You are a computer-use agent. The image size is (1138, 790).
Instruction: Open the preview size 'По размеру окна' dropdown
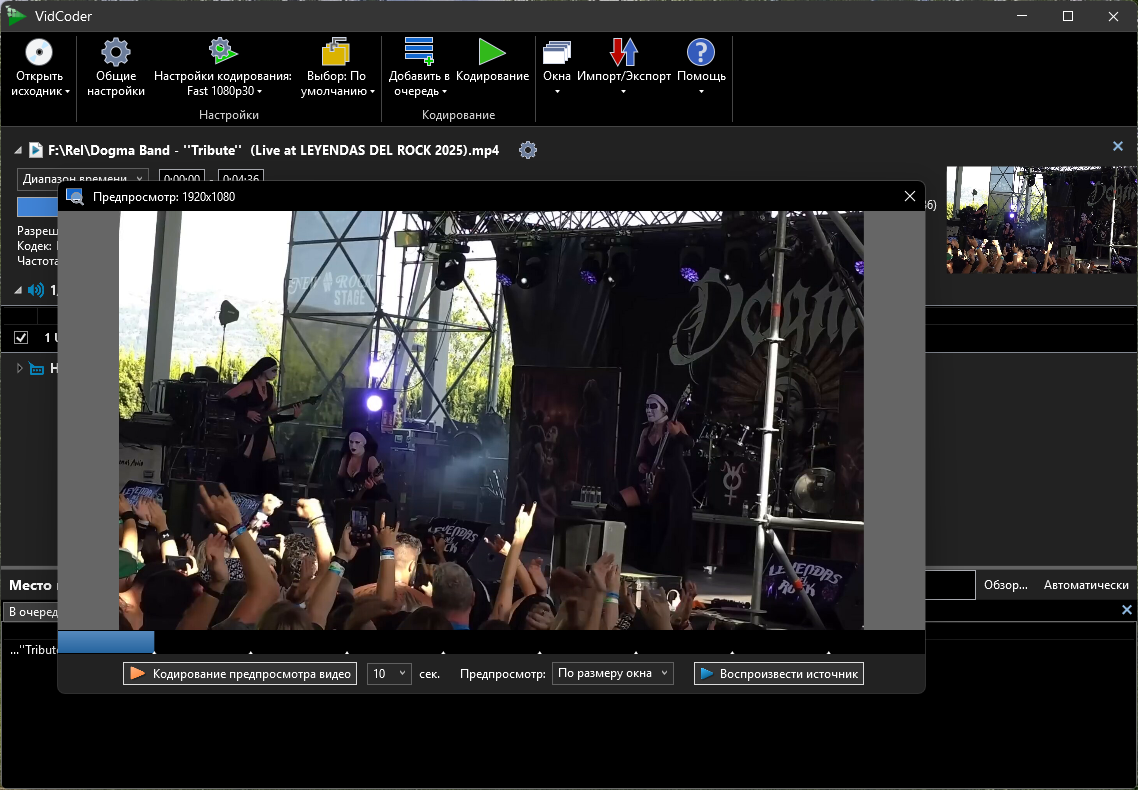(x=613, y=673)
